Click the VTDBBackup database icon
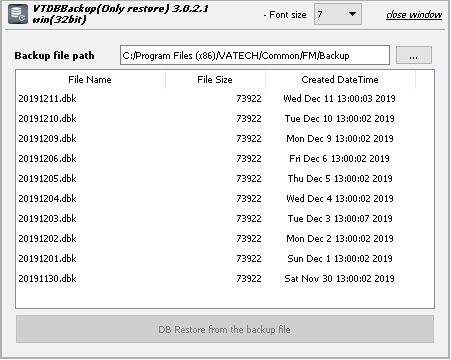The height and width of the screenshot is (360, 451). [18, 15]
